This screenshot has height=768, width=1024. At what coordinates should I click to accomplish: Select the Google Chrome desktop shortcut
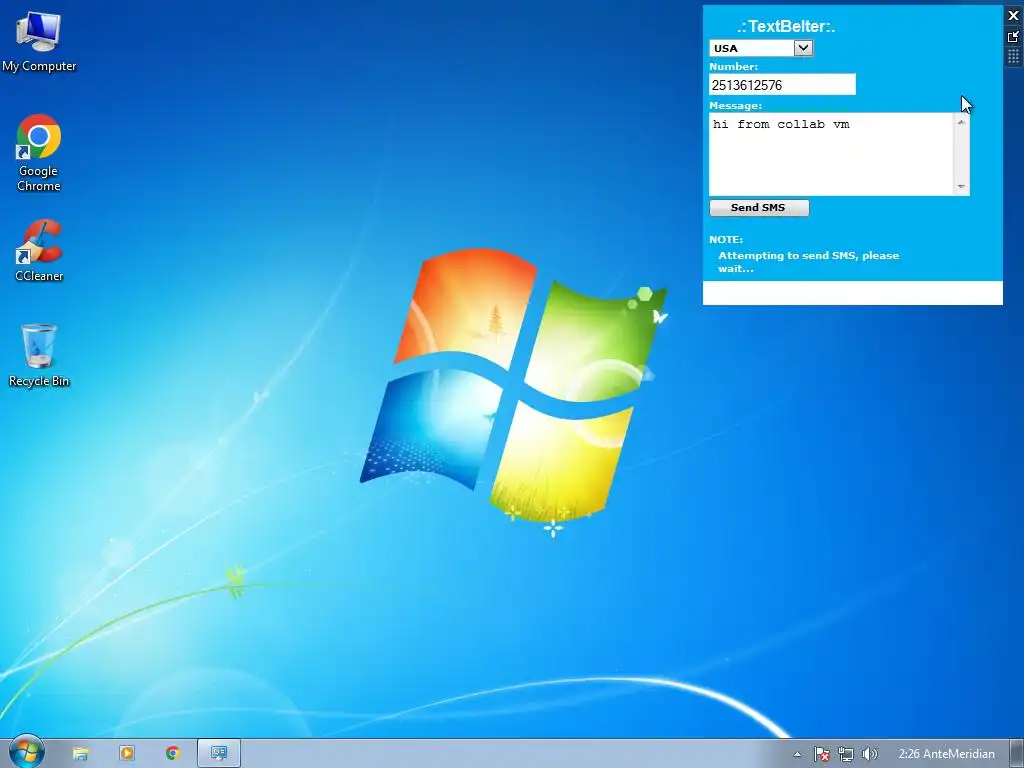[39, 153]
